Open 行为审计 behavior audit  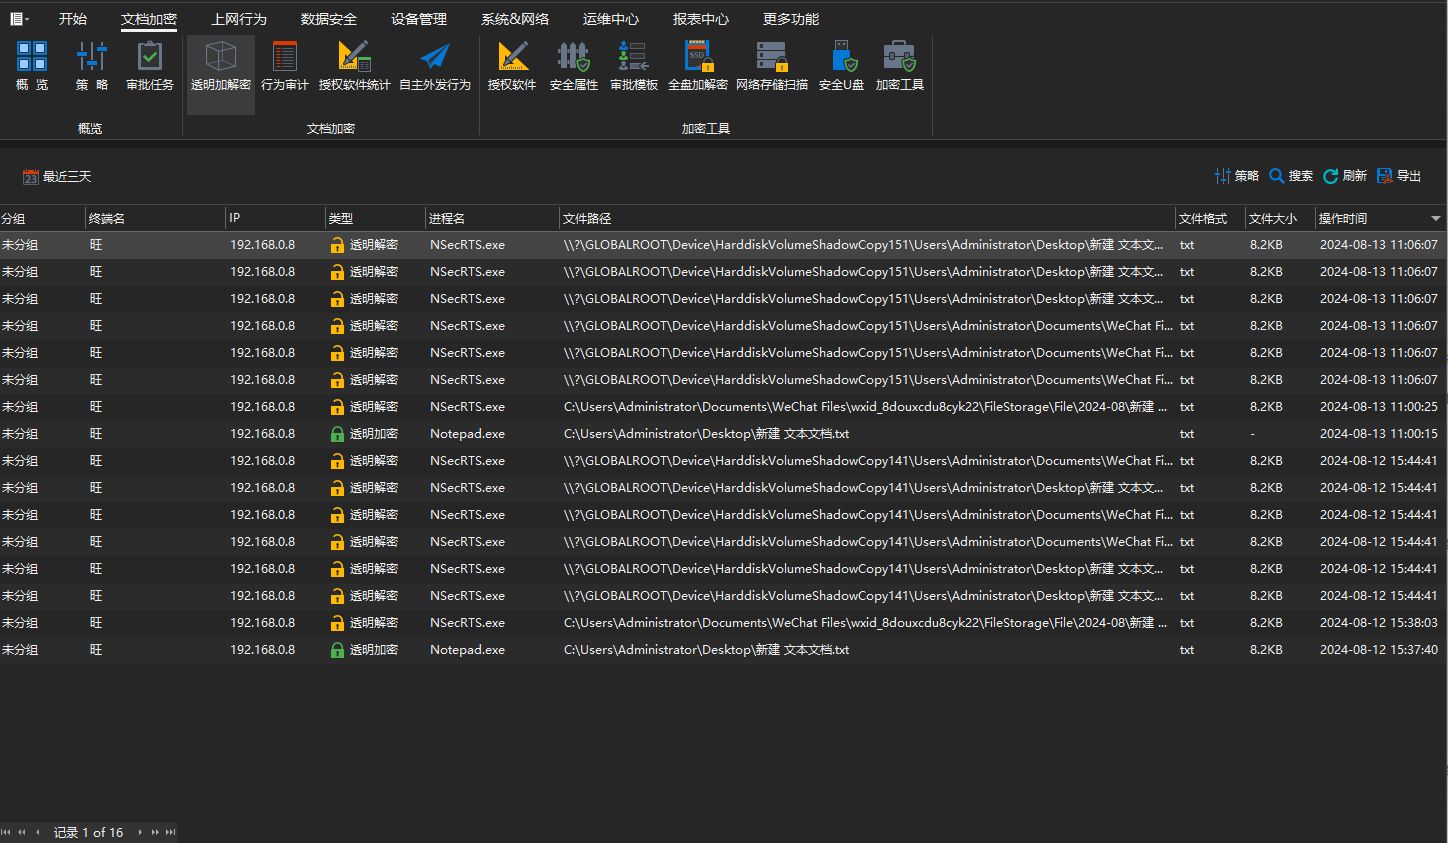285,66
